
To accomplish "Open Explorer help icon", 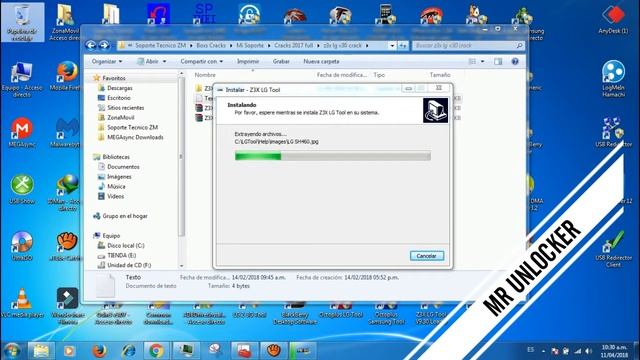I will 515,62.
